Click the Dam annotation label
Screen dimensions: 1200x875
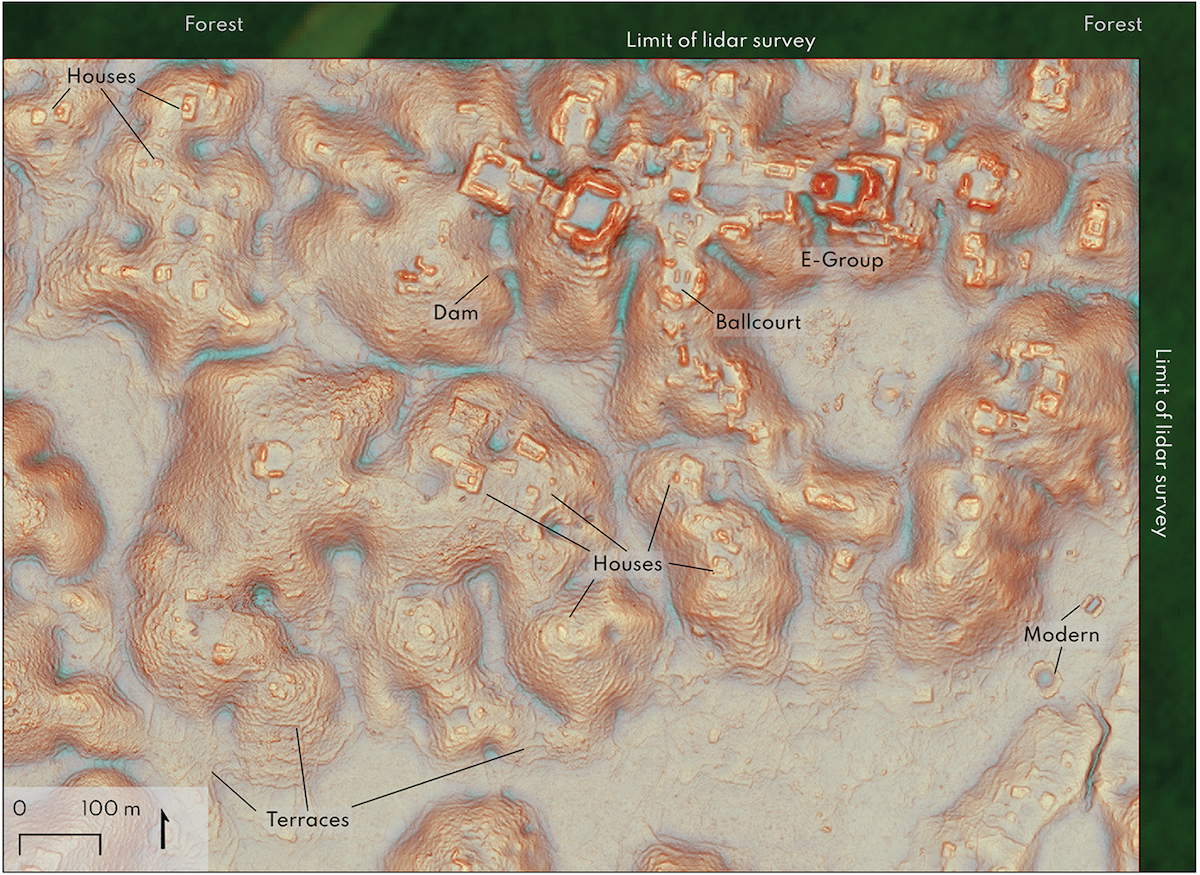pyautogui.click(x=455, y=312)
